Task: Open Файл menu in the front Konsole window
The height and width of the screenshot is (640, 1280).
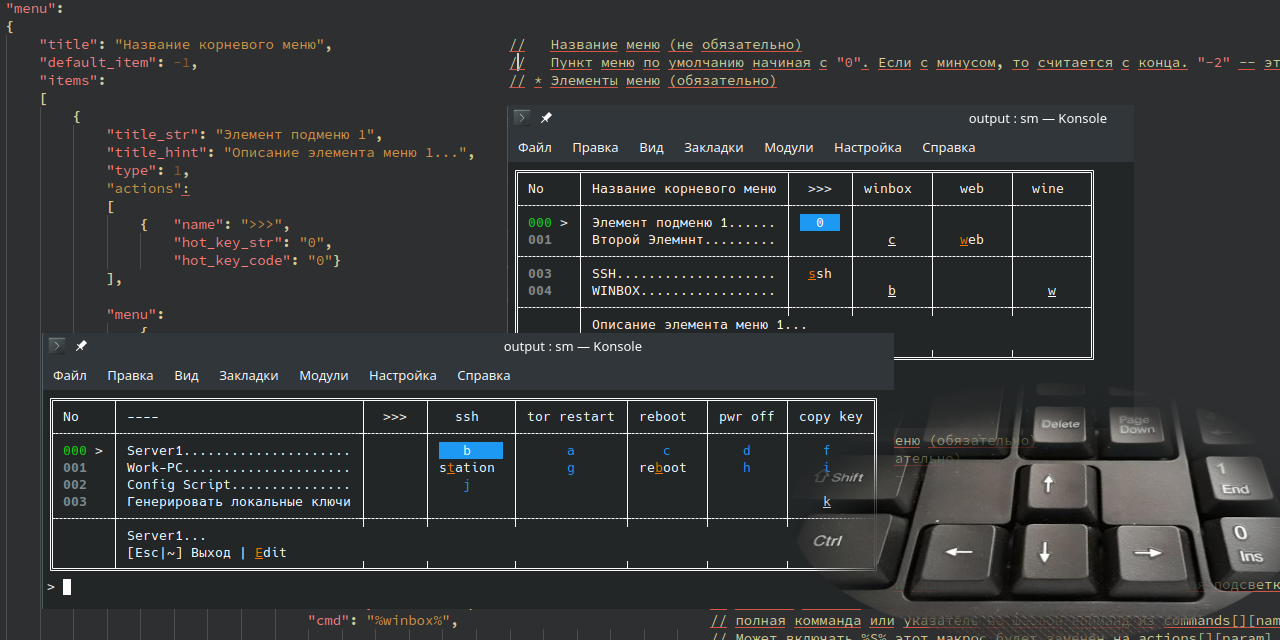Action: click(70, 376)
